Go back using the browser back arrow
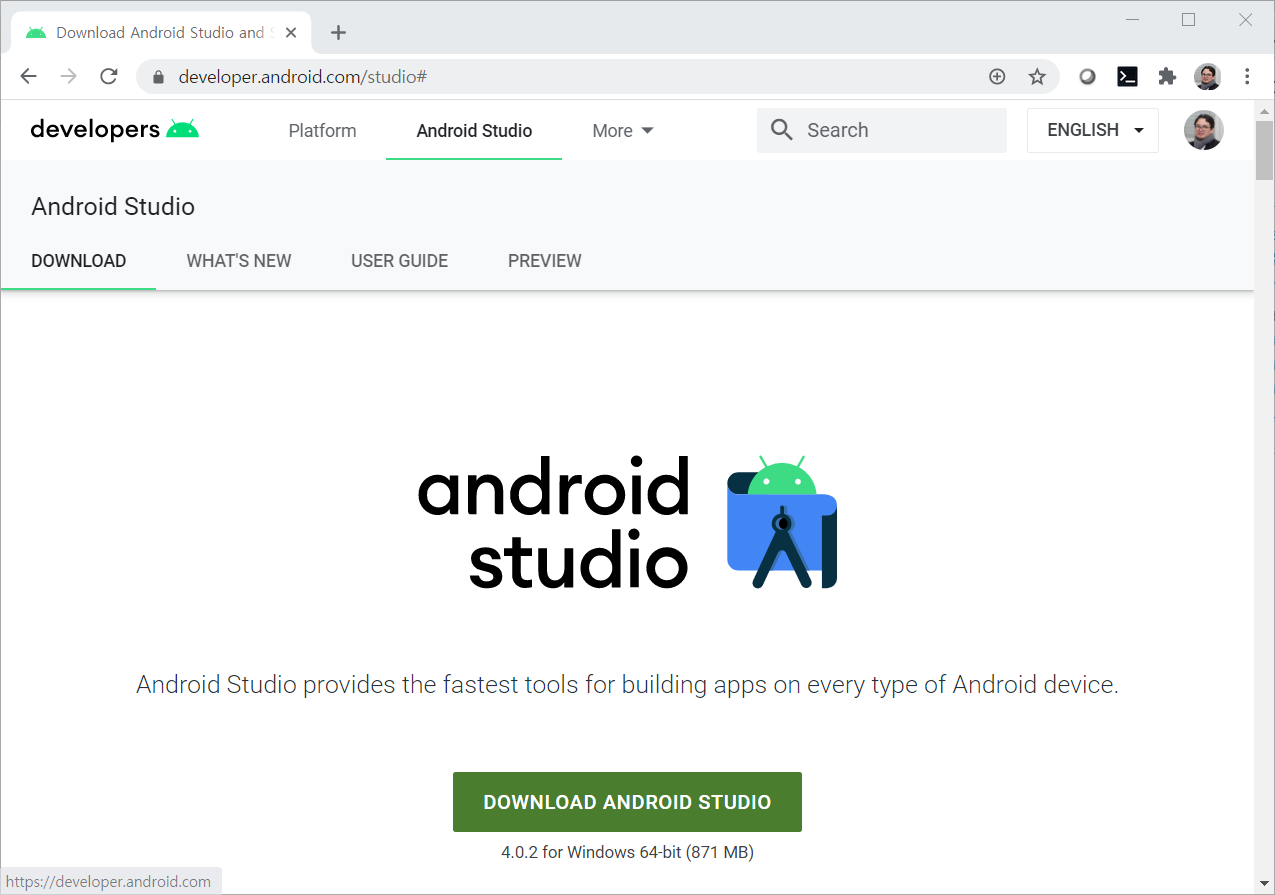Screen dimensions: 1275x895 click(28, 77)
